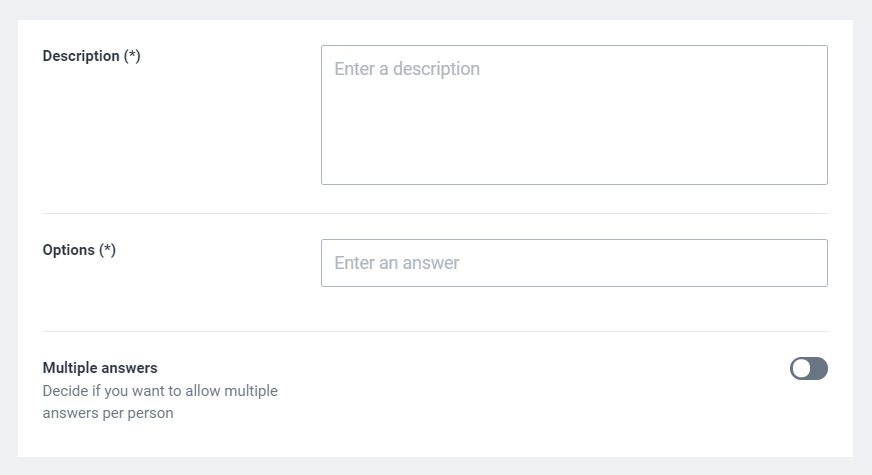
Task: Focus the Options answer input field
Action: click(x=574, y=263)
